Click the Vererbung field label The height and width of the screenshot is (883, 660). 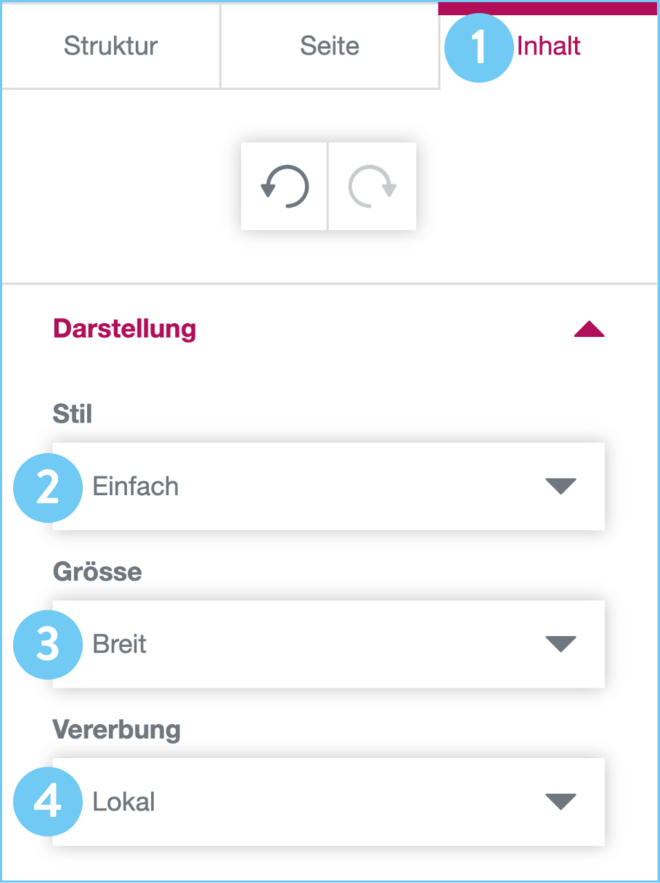pyautogui.click(x=116, y=729)
